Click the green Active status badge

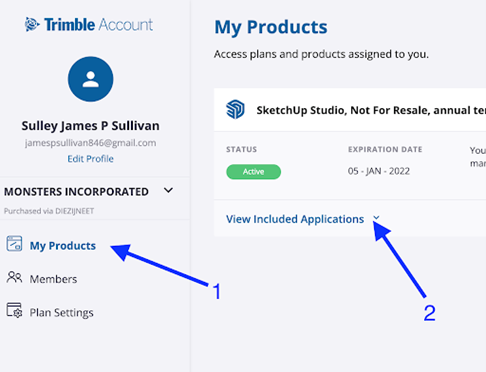tap(253, 172)
